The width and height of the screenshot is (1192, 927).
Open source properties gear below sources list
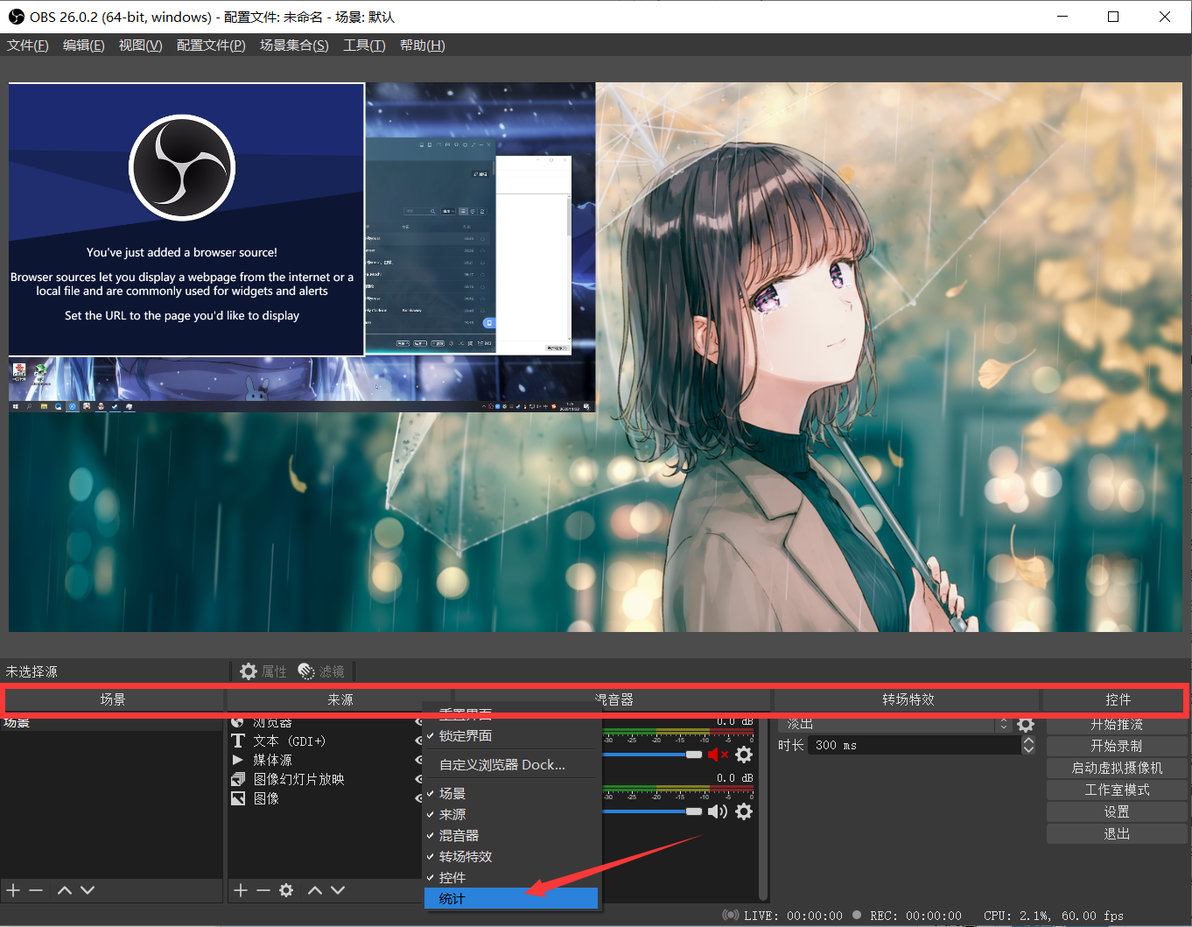point(286,890)
